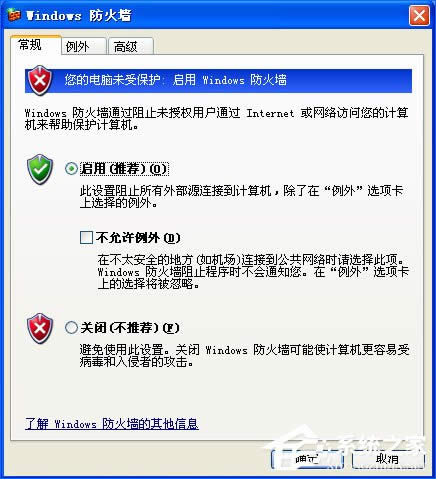This screenshot has height=479, width=436.
Task: Click the 您的电脑未受保护 banner text
Action: point(176,80)
